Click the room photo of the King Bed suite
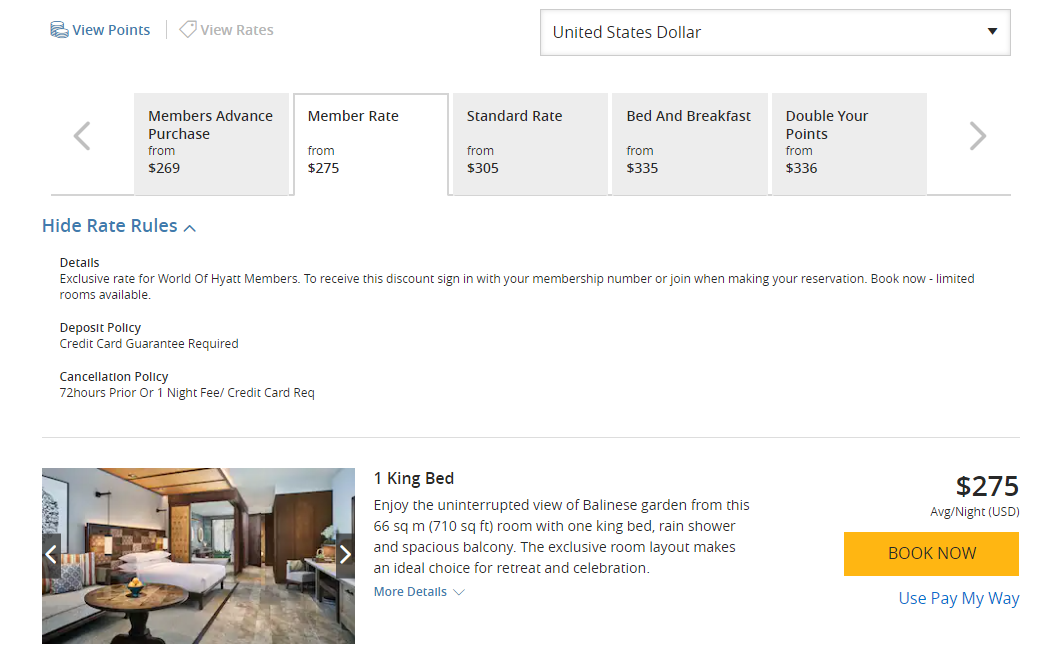This screenshot has height=657, width=1054. (198, 556)
